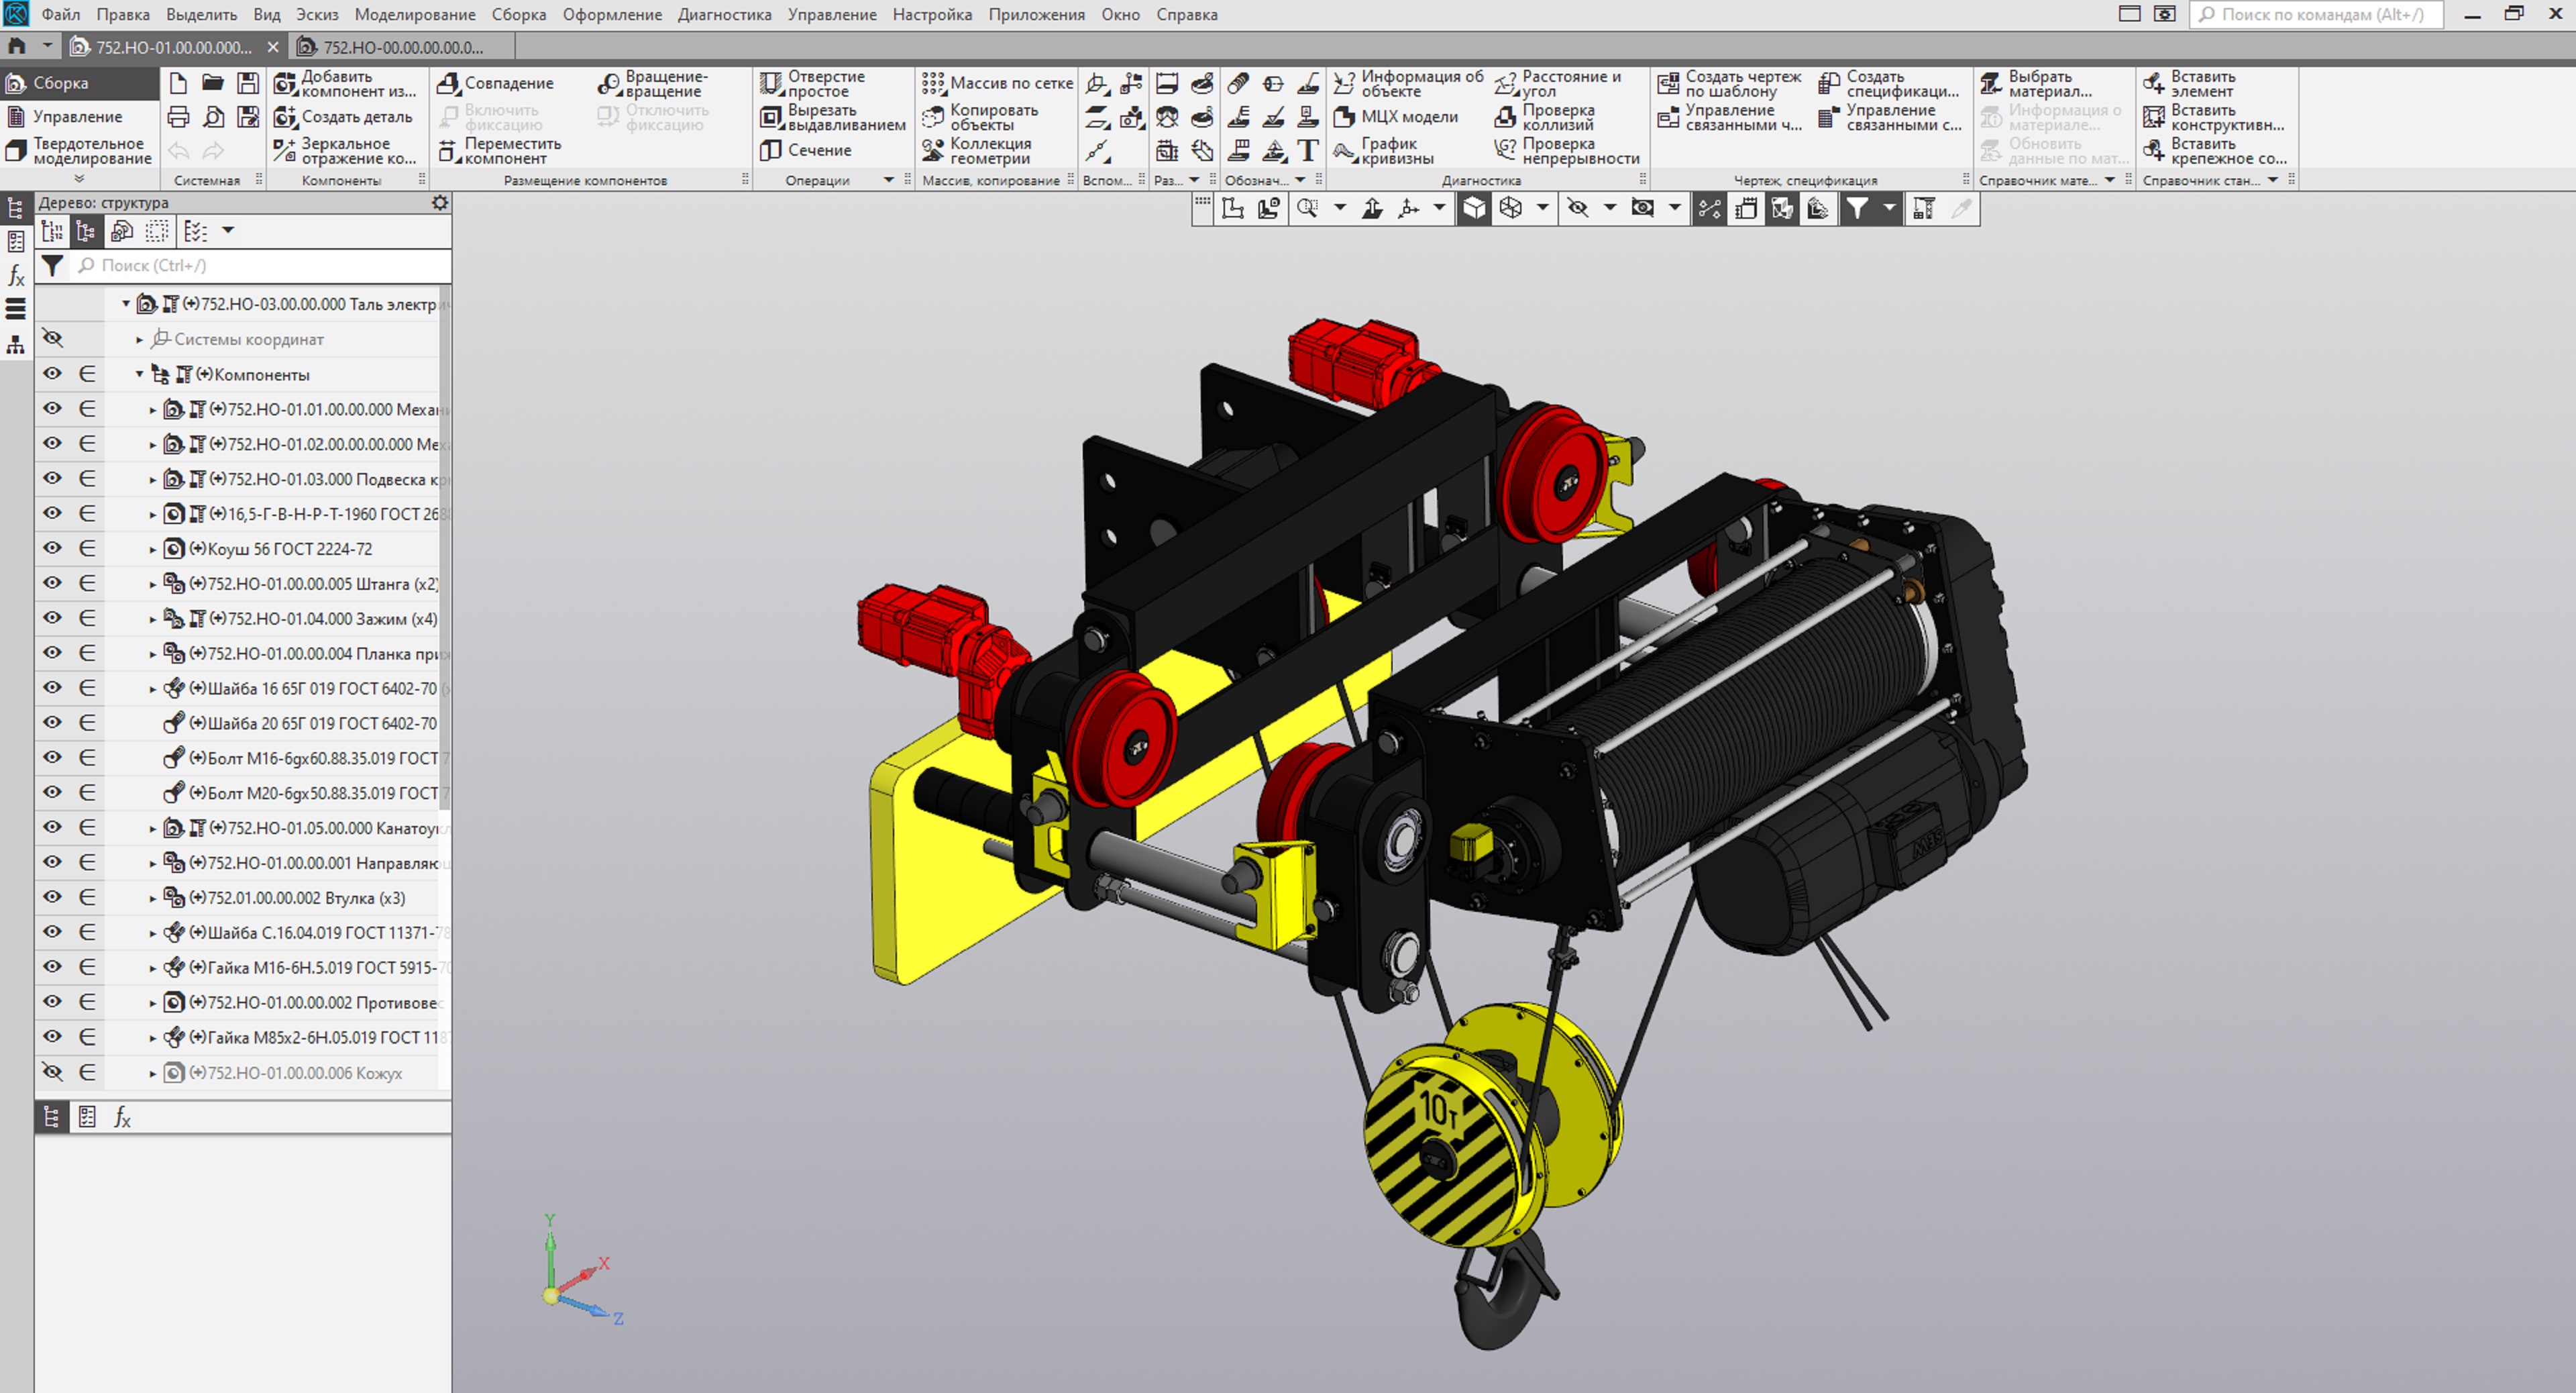Viewport: 2576px width, 1393px height.
Task: Switch to the 752.НО-00.00.00.00.0 document tab
Action: click(x=403, y=47)
